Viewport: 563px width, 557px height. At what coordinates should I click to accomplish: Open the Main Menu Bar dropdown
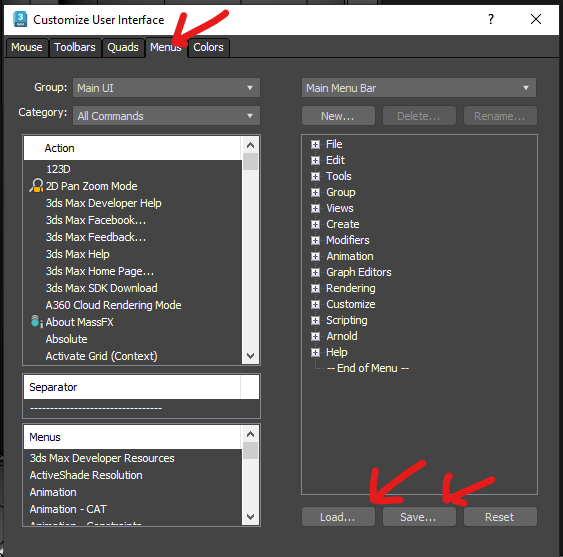click(419, 88)
